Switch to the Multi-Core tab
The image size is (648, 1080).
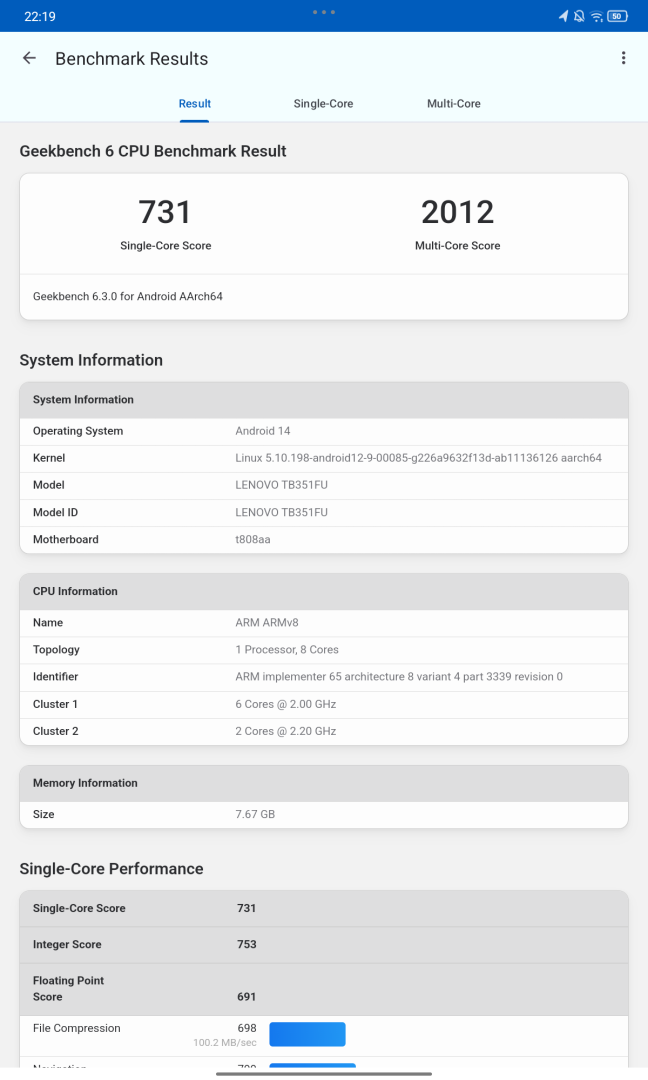(x=454, y=103)
